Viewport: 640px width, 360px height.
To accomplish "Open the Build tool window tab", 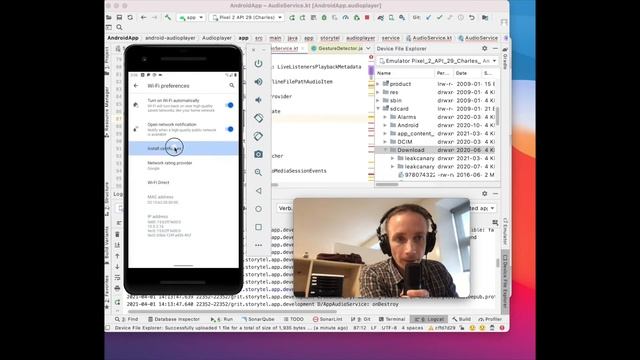I will click(x=462, y=319).
